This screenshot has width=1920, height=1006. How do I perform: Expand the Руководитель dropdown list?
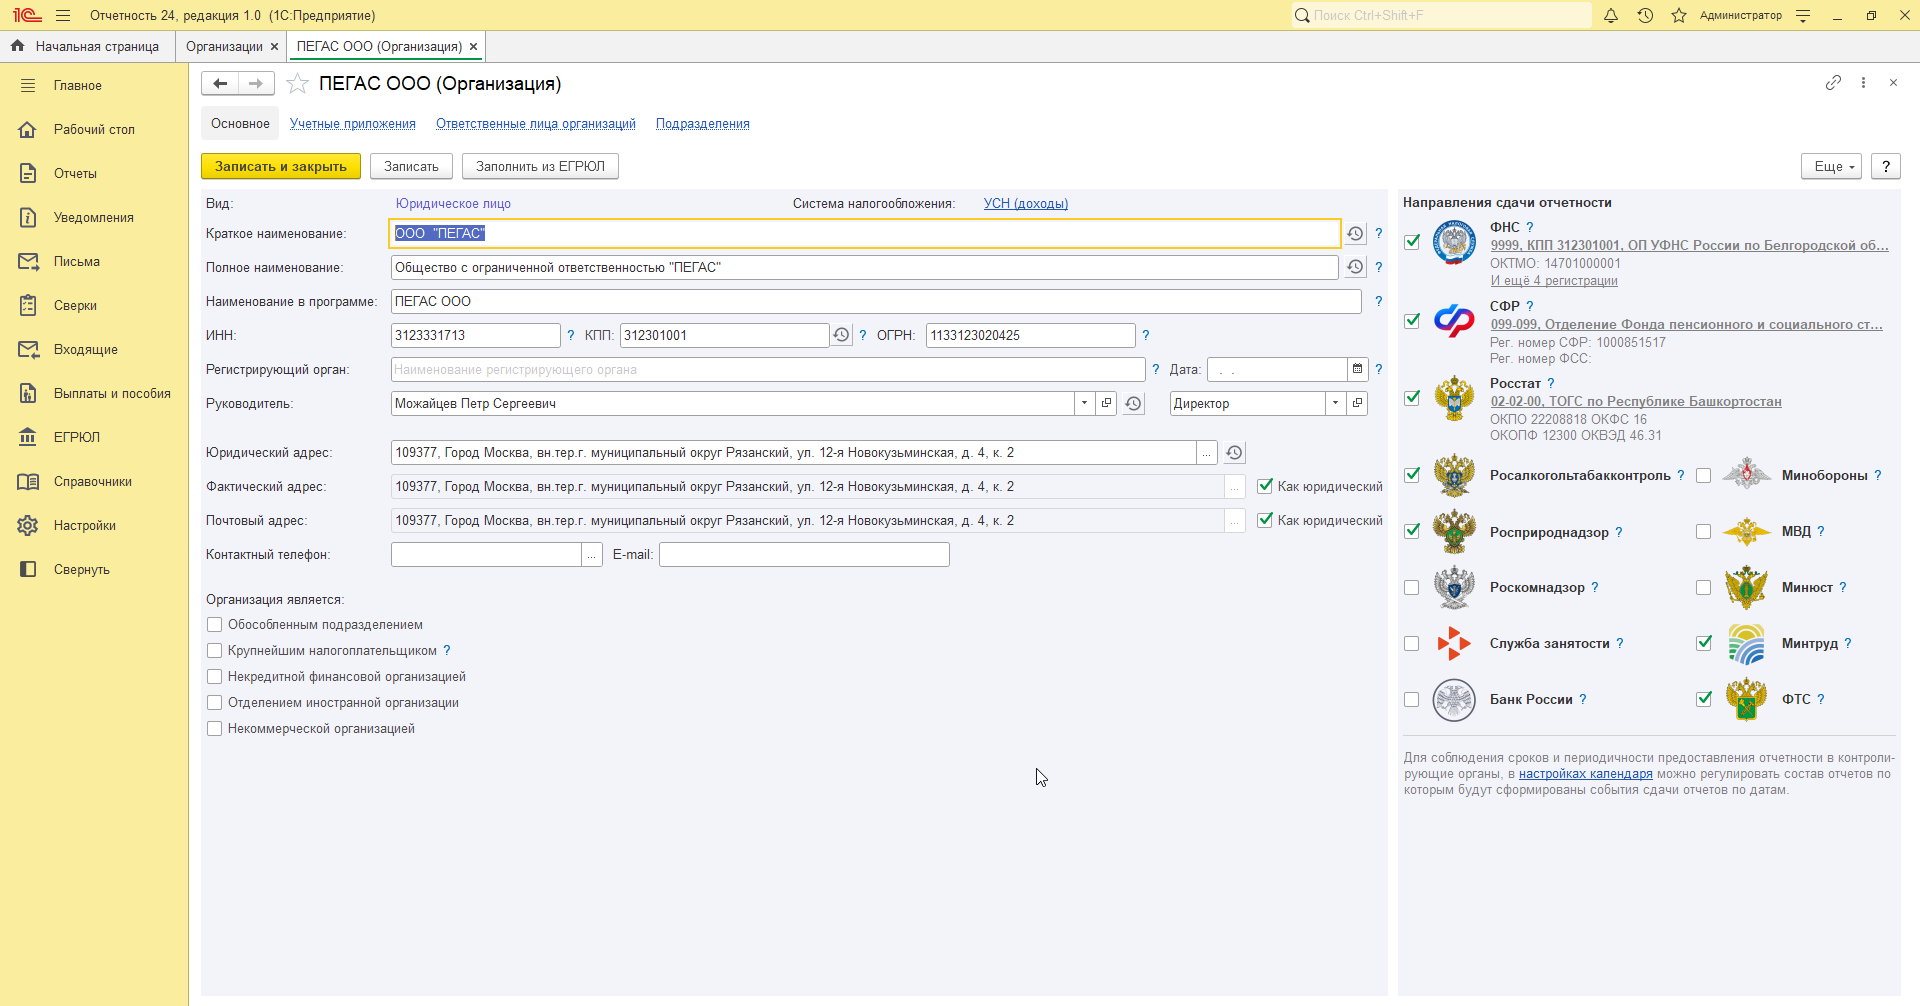click(x=1085, y=404)
